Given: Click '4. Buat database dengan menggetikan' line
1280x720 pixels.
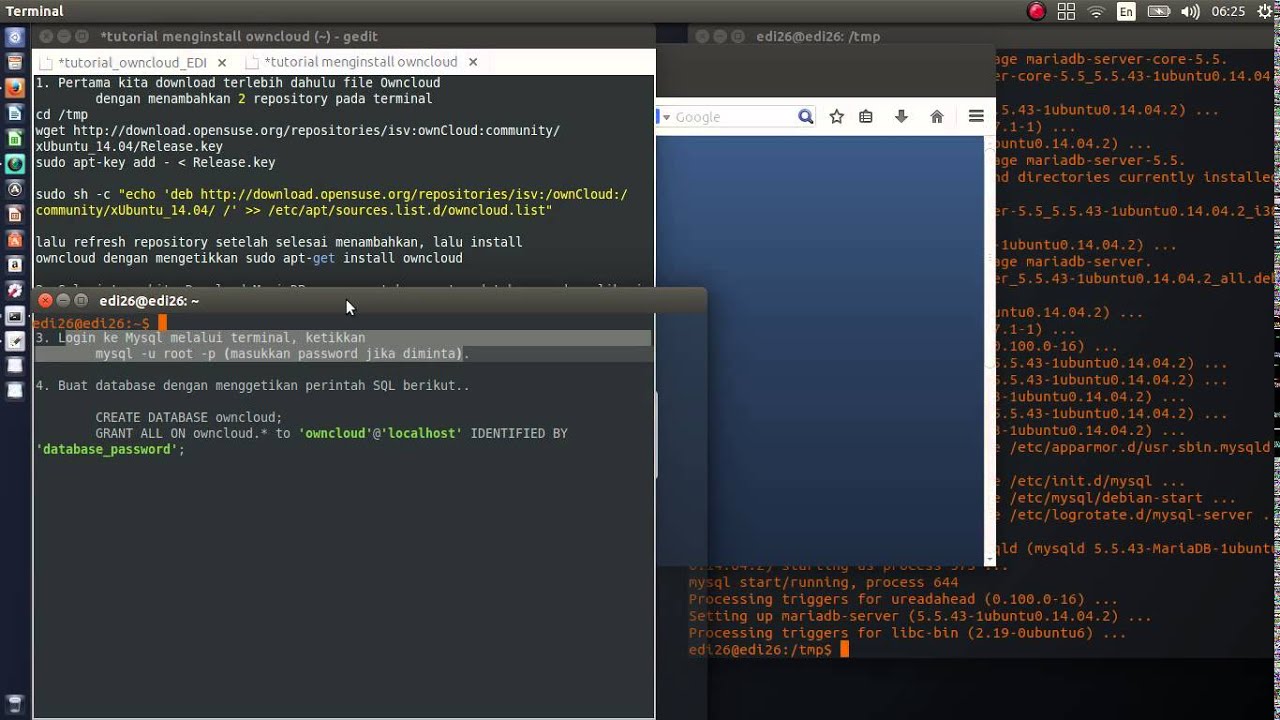Looking at the screenshot, I should (252, 386).
